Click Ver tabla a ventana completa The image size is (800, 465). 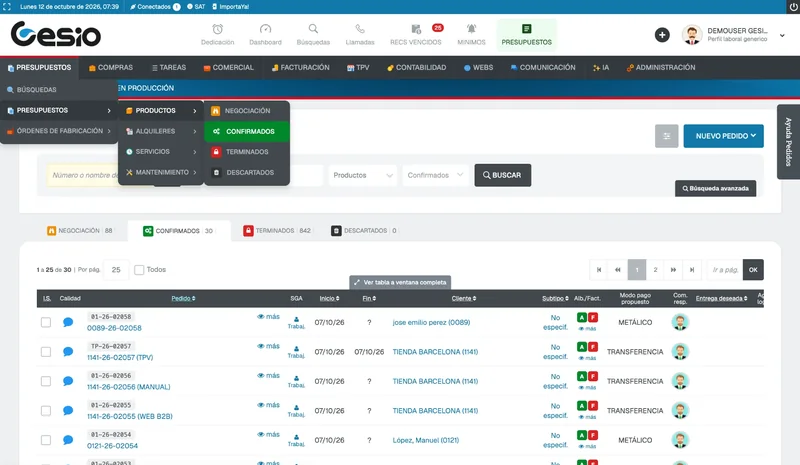(x=400, y=282)
